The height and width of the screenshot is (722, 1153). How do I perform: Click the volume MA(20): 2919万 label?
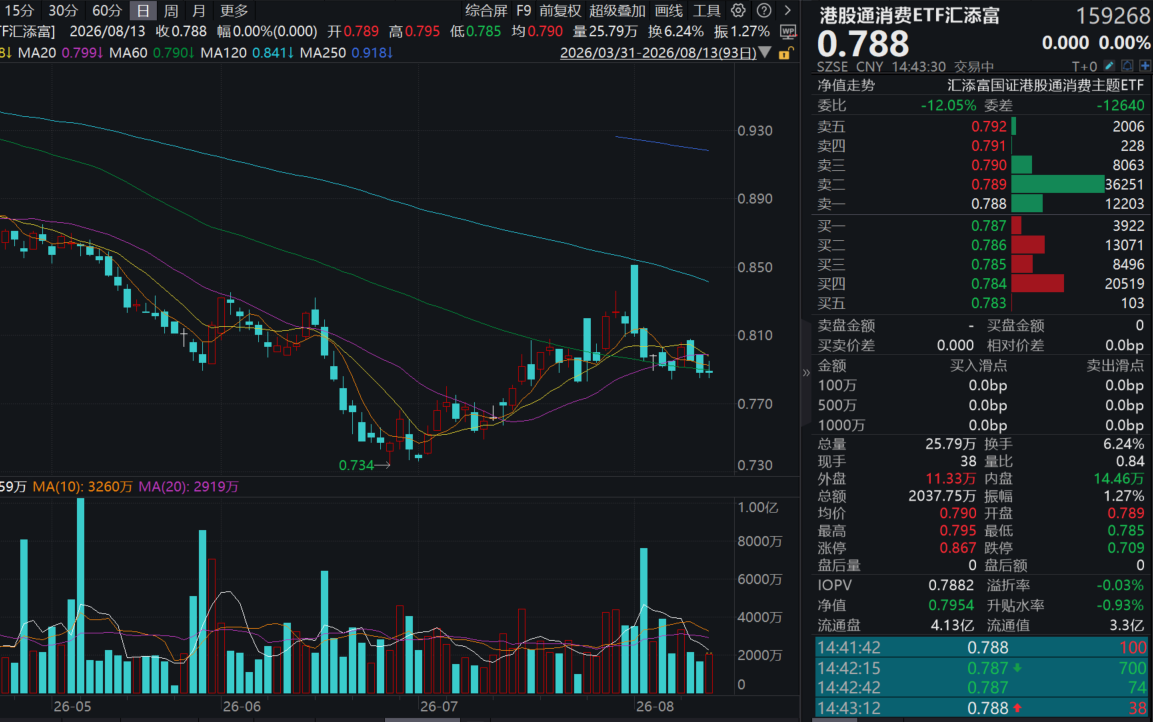click(x=188, y=487)
